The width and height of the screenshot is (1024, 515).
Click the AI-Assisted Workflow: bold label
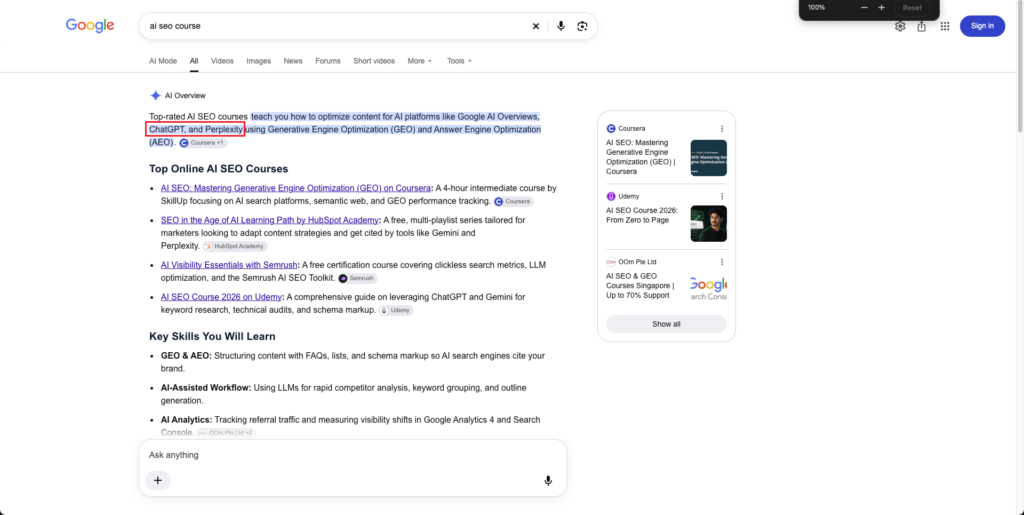[206, 388]
